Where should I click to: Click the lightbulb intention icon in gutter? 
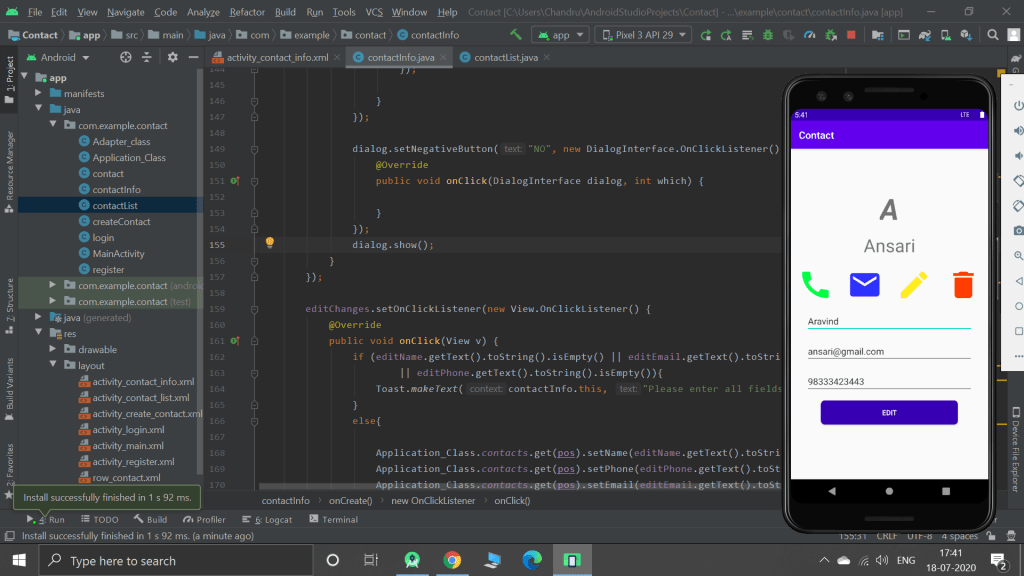click(x=269, y=243)
